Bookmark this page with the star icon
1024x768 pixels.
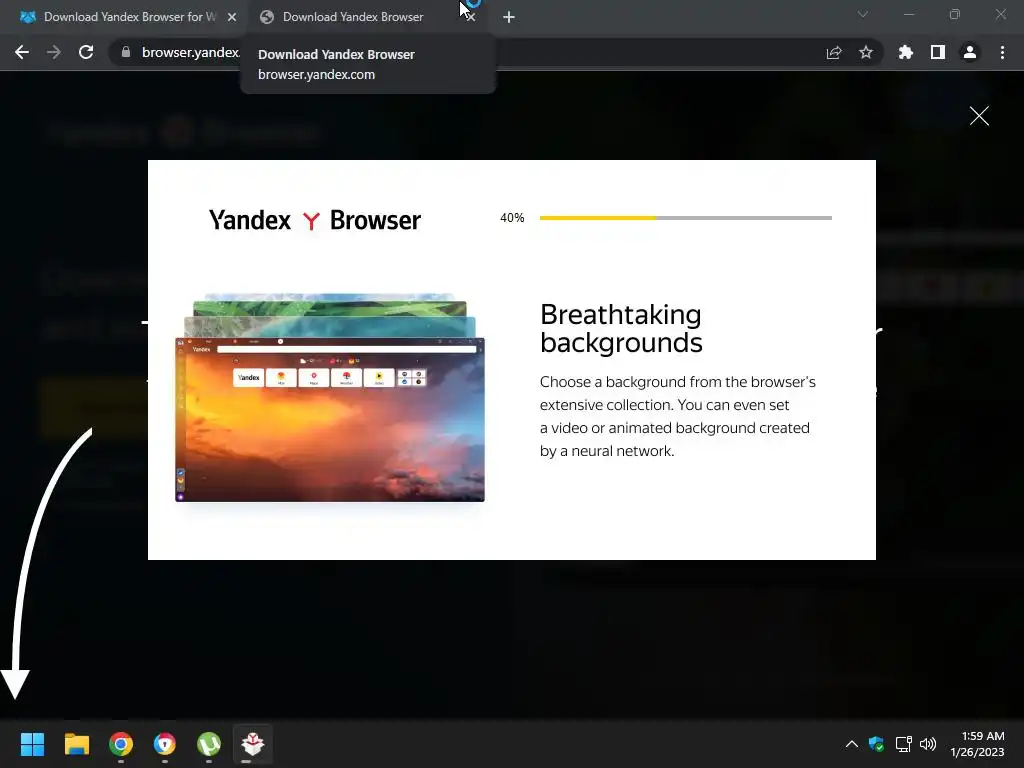point(866,52)
